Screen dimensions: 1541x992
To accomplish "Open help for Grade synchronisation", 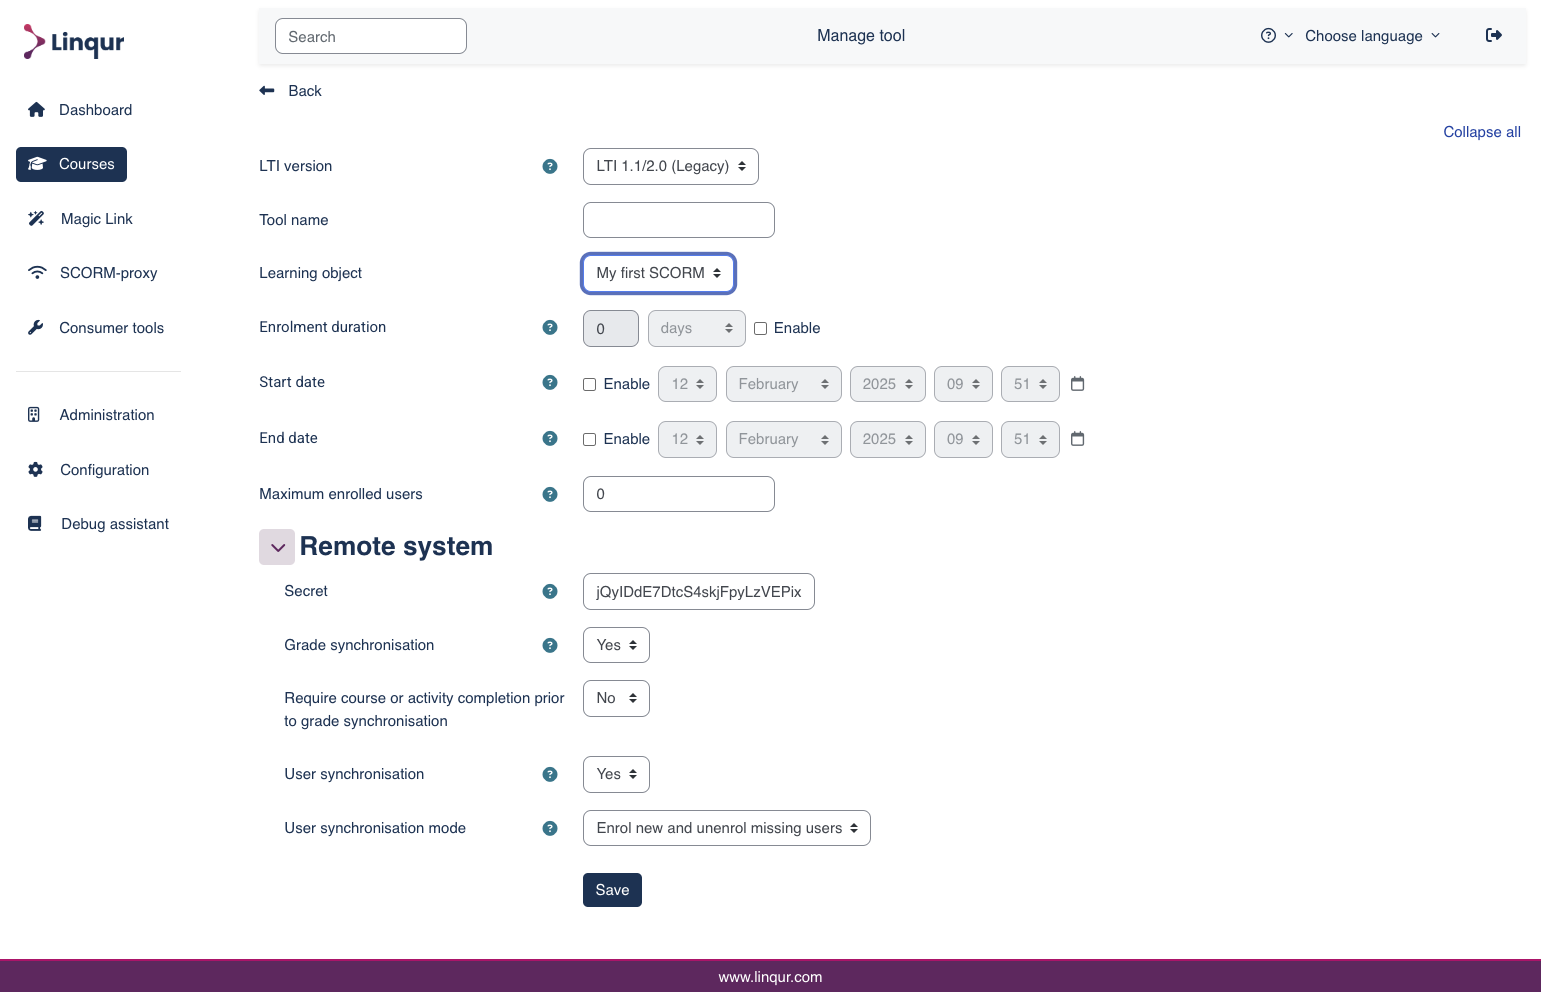I will (550, 646).
